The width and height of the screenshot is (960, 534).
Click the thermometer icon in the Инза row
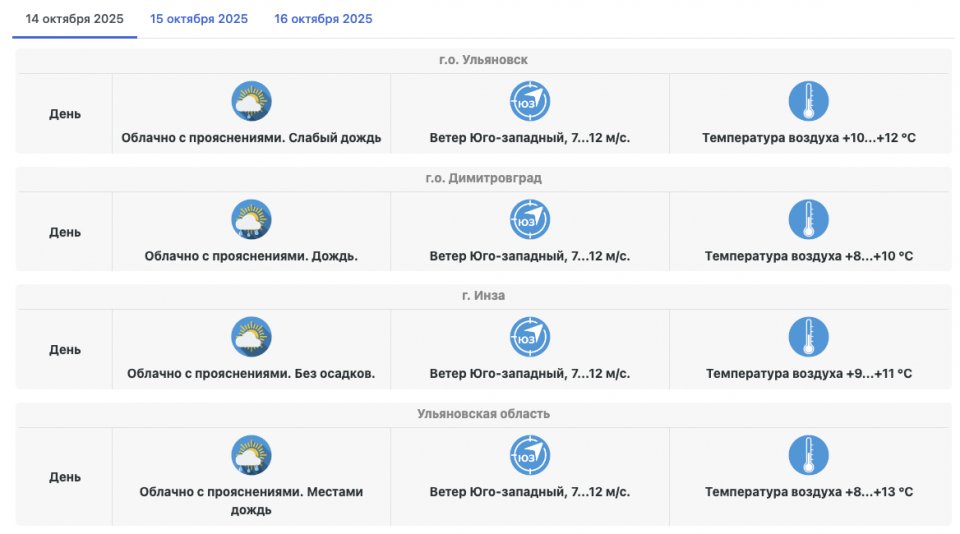[x=808, y=337]
